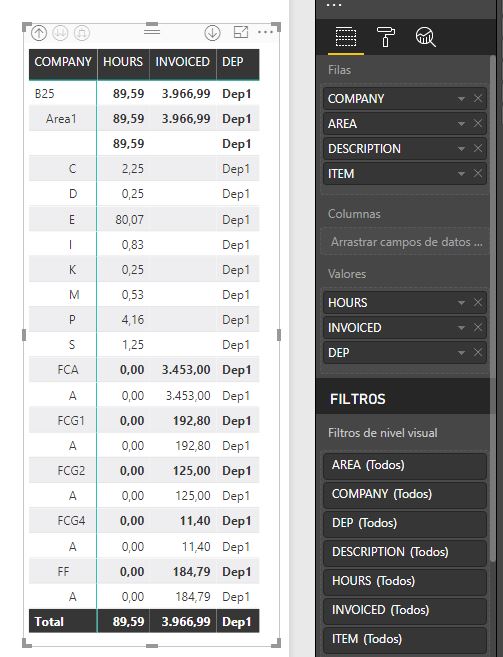The image size is (503, 657).
Task: Select the Area1 row label
Action: point(61,119)
